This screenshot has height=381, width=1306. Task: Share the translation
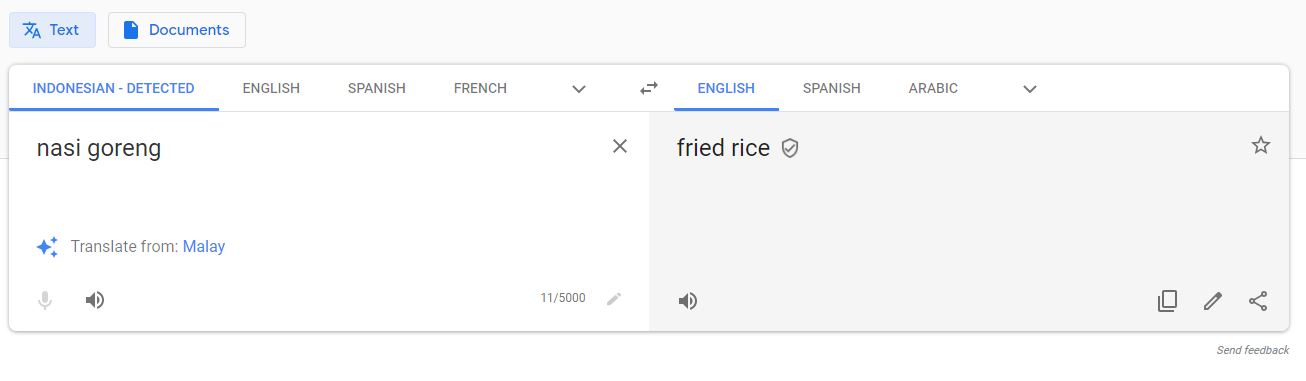(1259, 301)
